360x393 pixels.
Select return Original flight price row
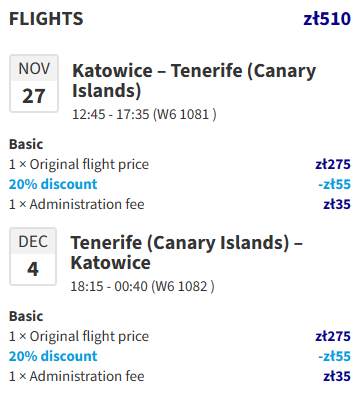coord(180,336)
